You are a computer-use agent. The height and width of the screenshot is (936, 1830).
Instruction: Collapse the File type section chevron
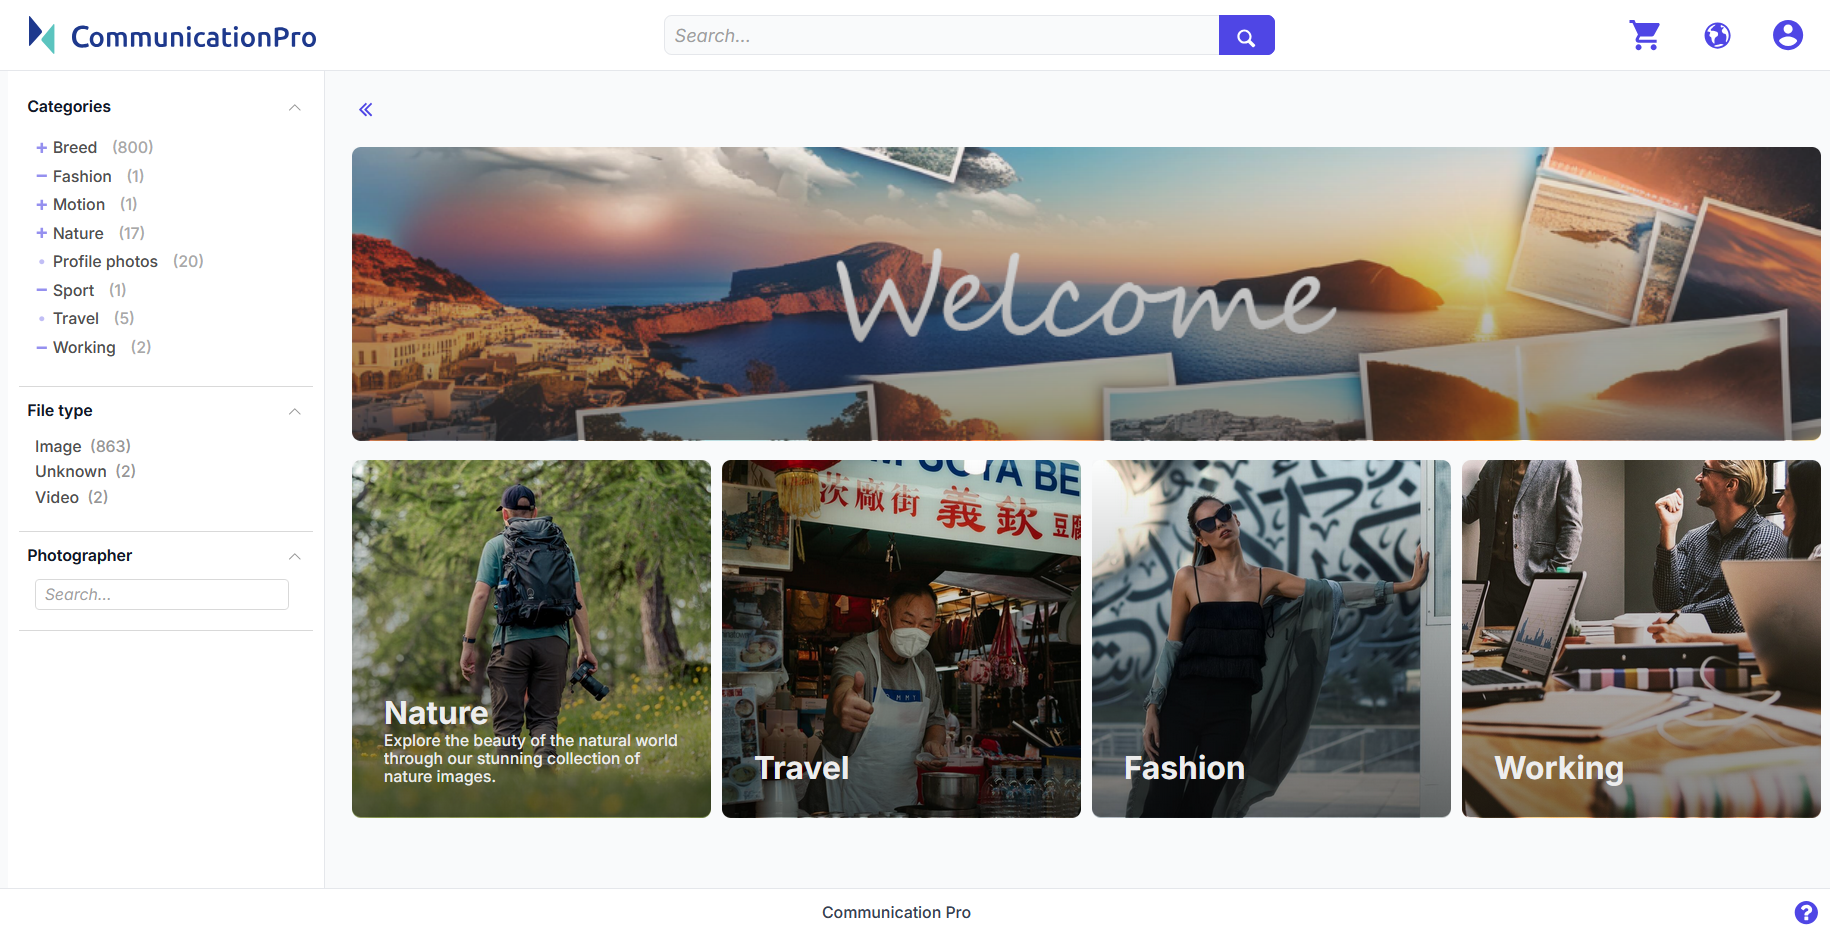(294, 412)
